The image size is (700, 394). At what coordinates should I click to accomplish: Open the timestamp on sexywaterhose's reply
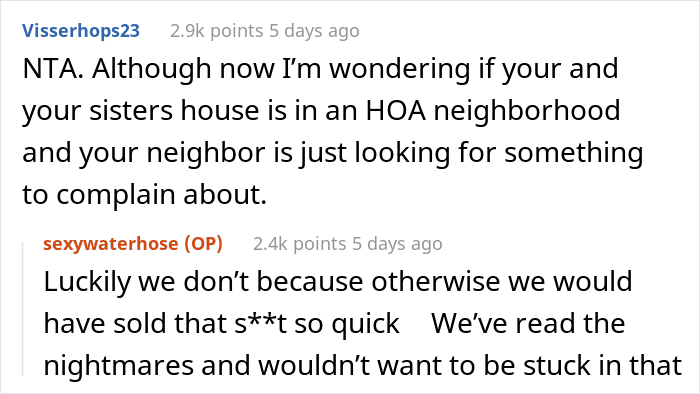[397, 244]
